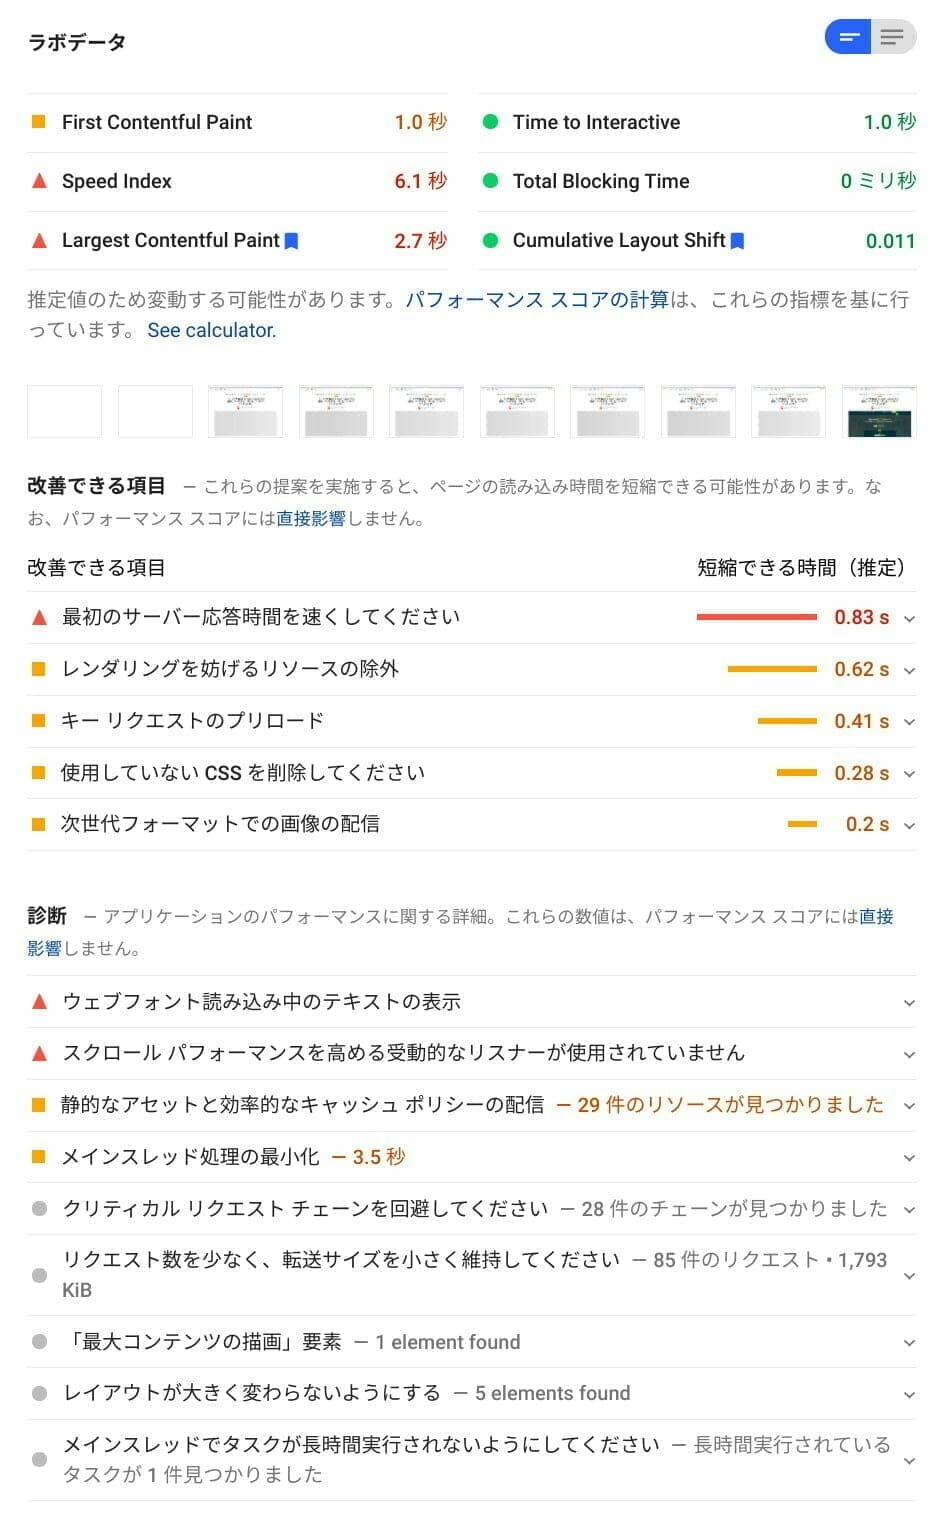Click red triangle icon for ウェブフォント読み込み audit

40,1001
